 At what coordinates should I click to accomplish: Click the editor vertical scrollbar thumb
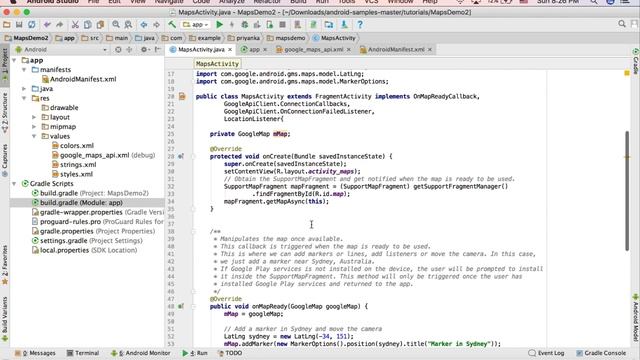(627, 191)
